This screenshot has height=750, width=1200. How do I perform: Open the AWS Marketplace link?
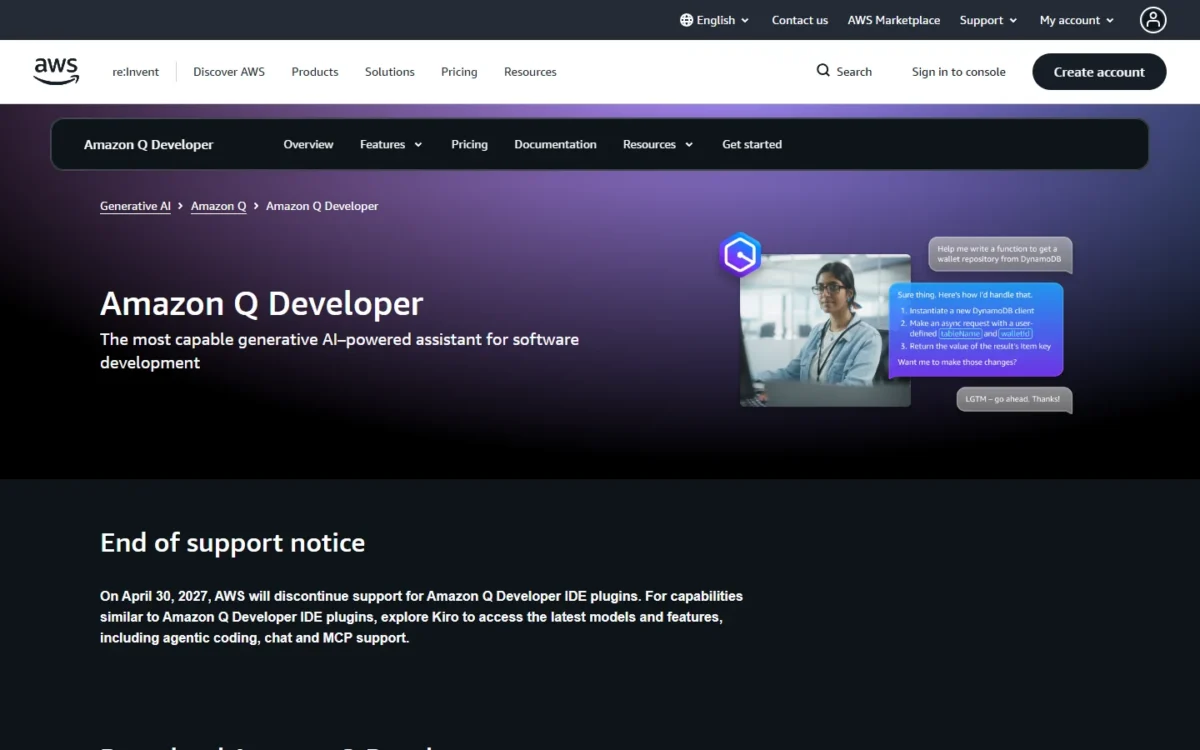tap(894, 20)
